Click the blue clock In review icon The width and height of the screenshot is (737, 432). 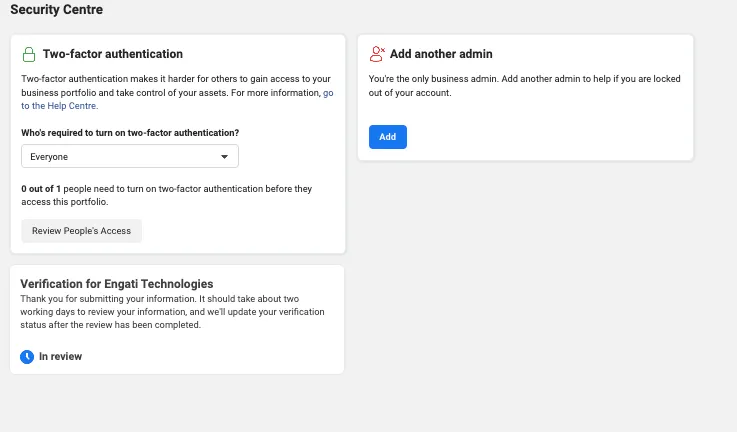tap(27, 357)
